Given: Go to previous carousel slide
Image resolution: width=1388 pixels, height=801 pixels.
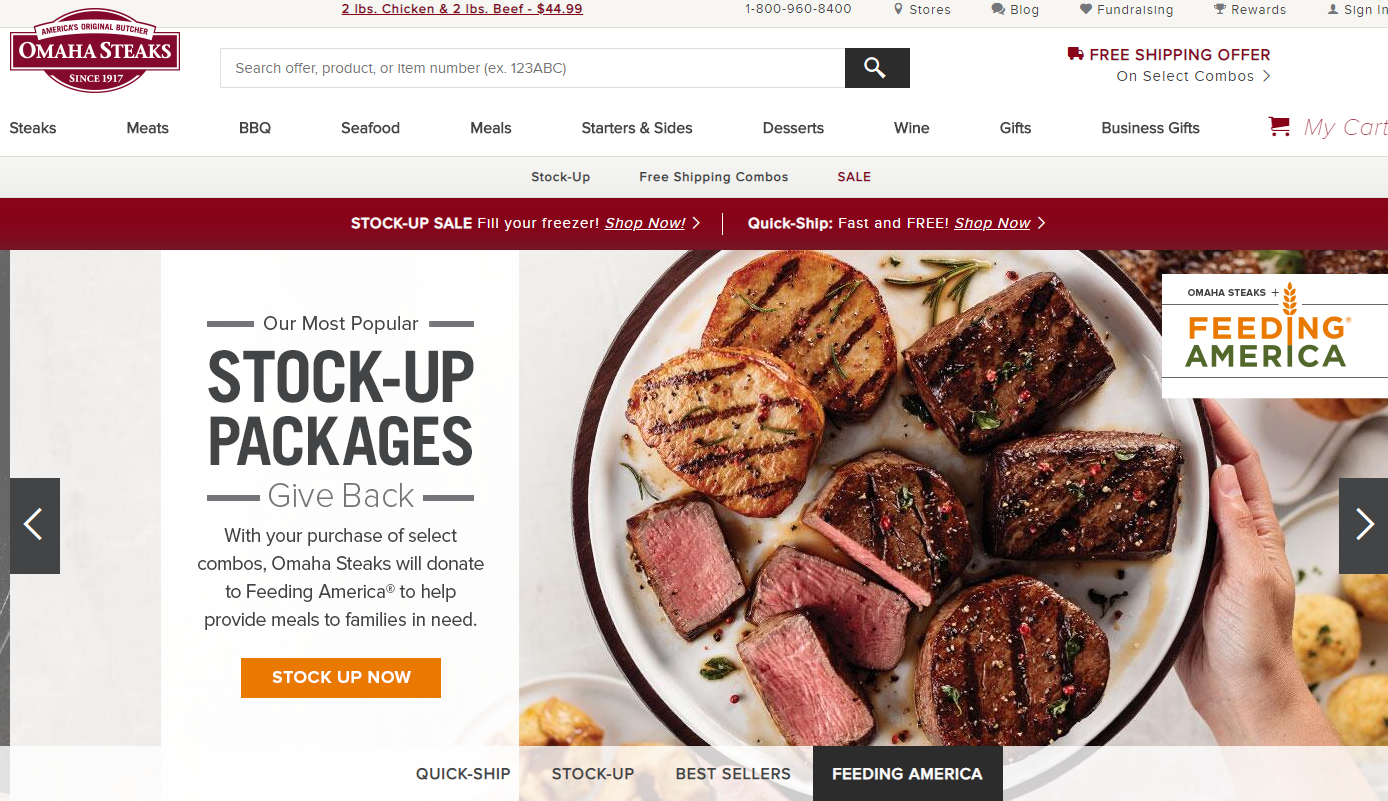Looking at the screenshot, I should (x=35, y=526).
